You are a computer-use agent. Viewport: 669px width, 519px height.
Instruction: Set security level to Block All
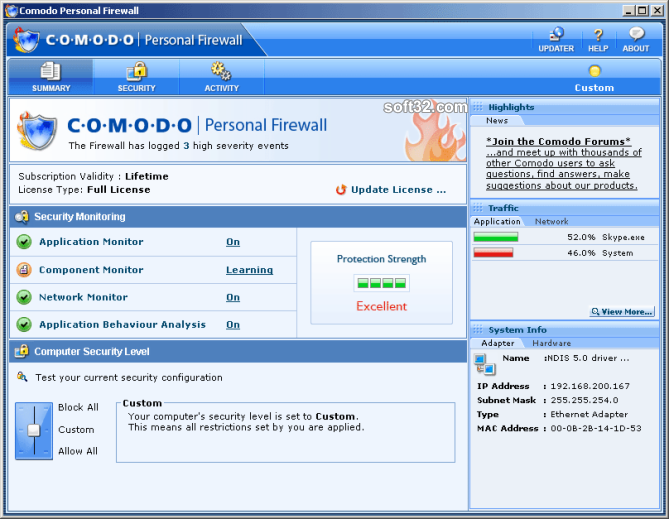(x=78, y=407)
